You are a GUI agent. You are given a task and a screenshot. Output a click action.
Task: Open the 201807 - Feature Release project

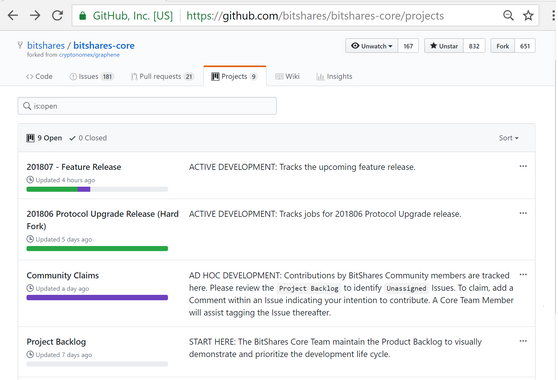[x=74, y=167]
